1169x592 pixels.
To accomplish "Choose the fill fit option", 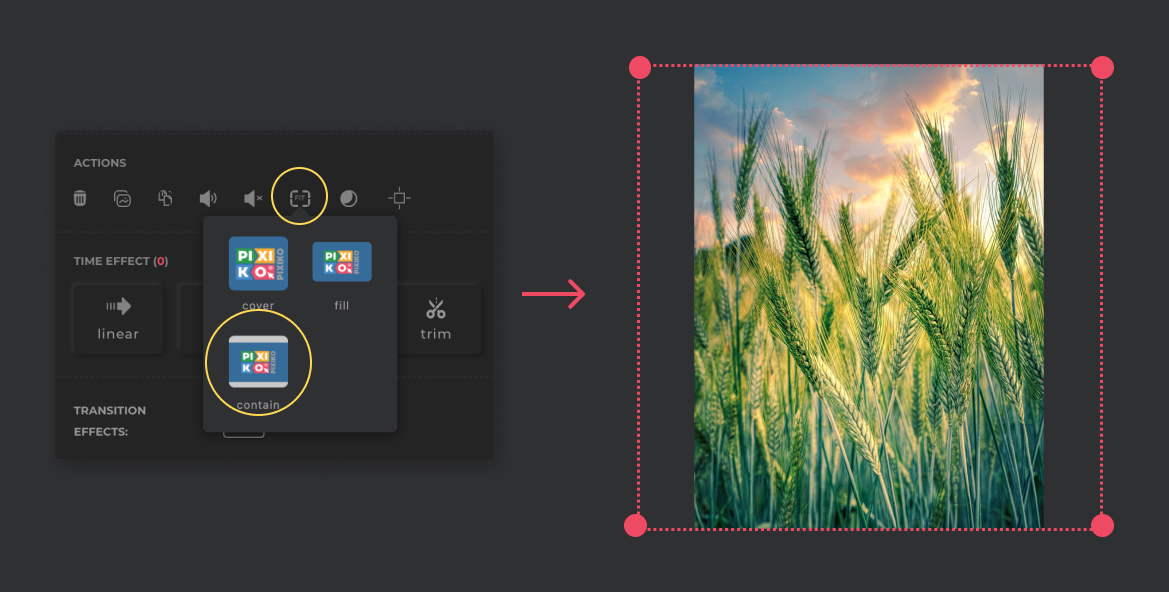I will (341, 262).
